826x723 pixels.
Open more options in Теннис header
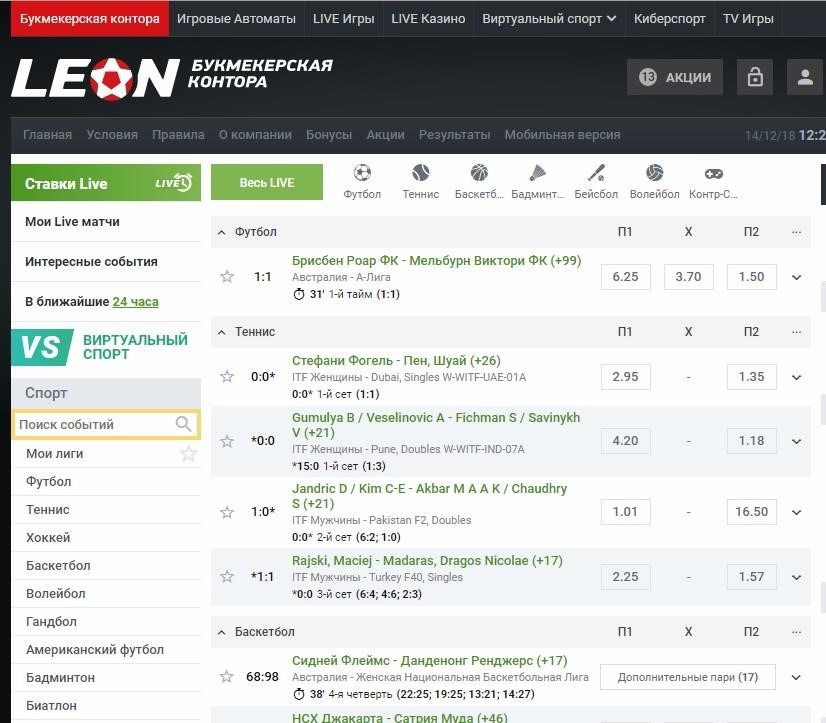click(x=796, y=332)
